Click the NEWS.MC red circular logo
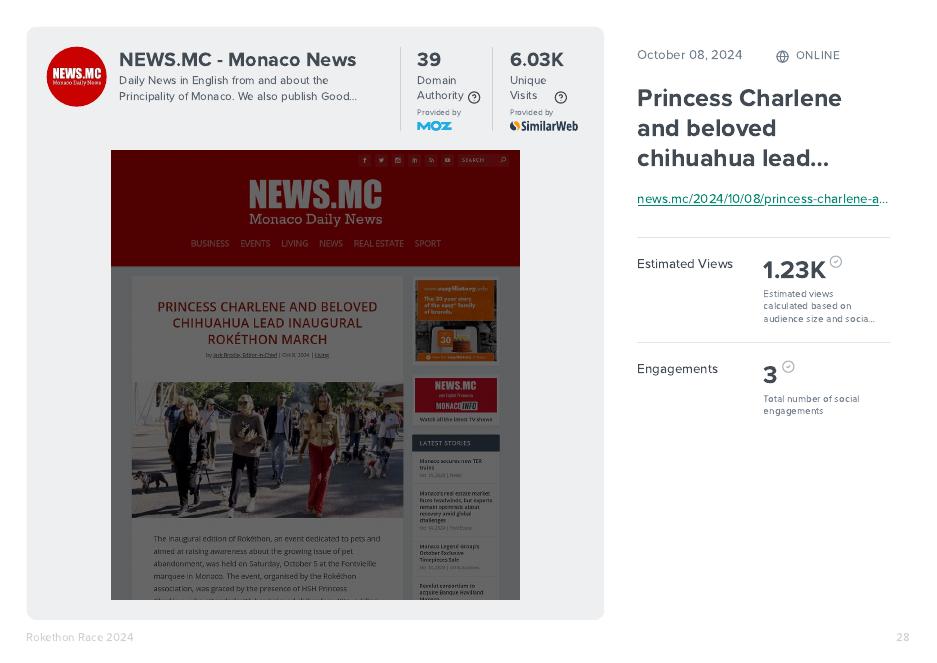This screenshot has width=937, height=663. tap(76, 77)
